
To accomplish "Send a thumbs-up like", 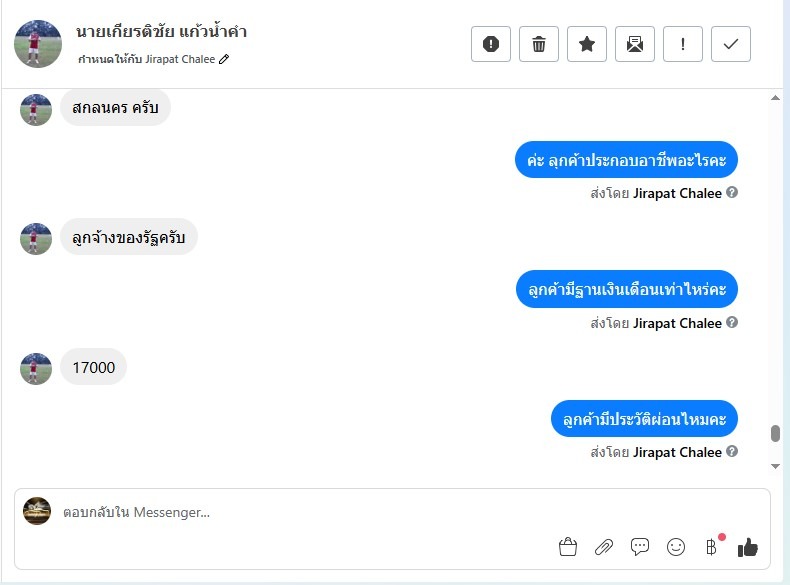I will [748, 547].
